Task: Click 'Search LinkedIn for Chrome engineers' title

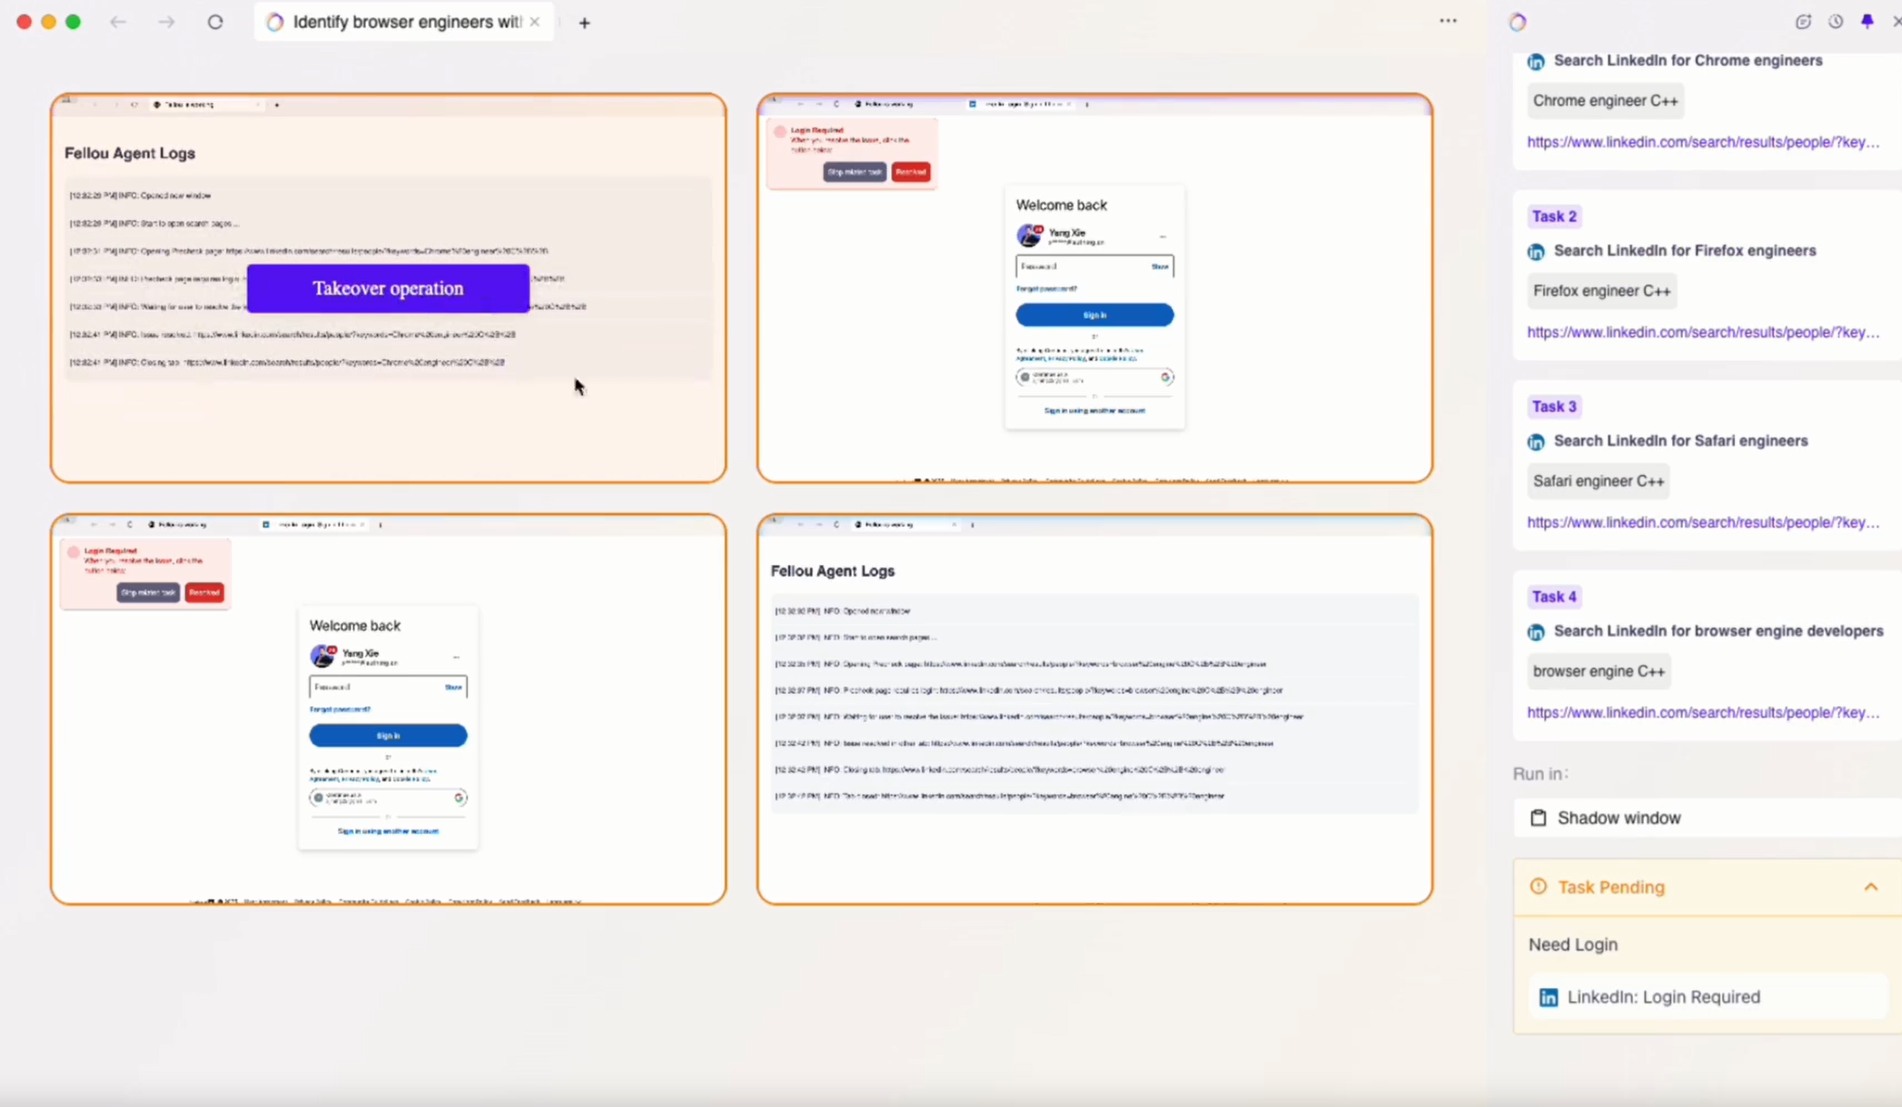Action: (x=1688, y=60)
